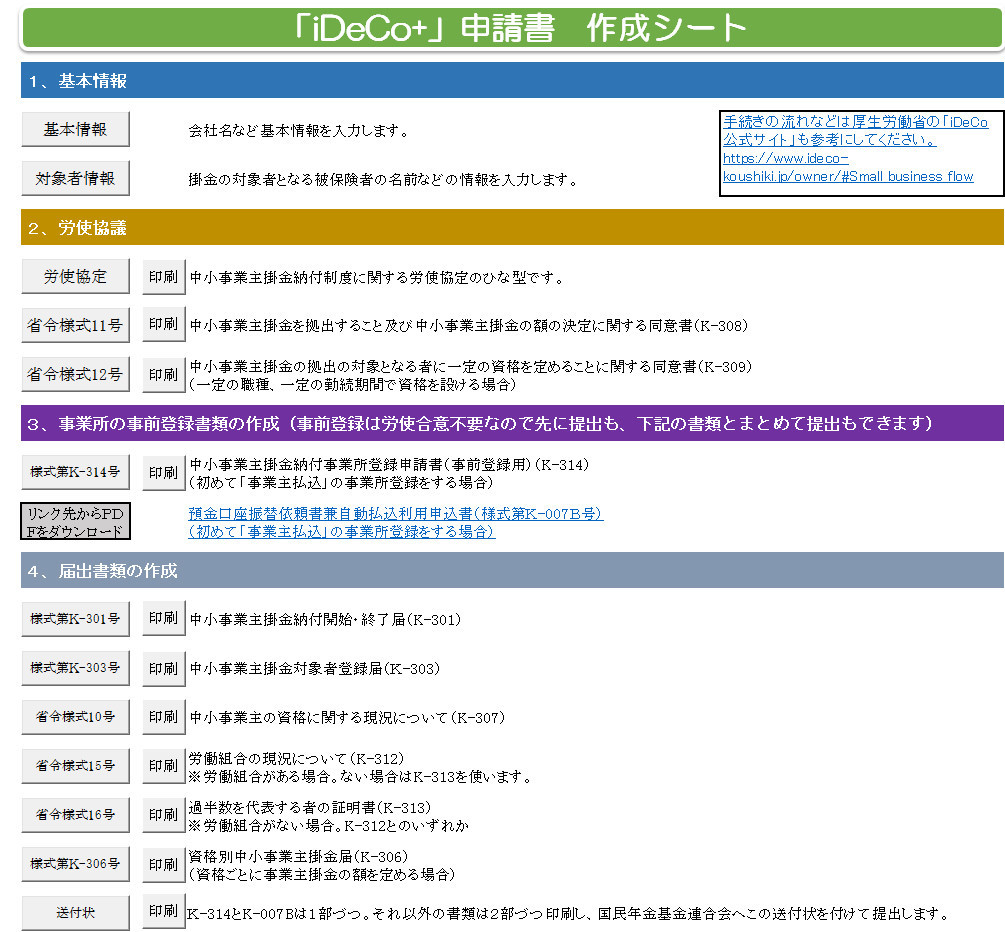Open the 省令様式16号 form
The width and height of the screenshot is (1005, 932).
click(76, 815)
